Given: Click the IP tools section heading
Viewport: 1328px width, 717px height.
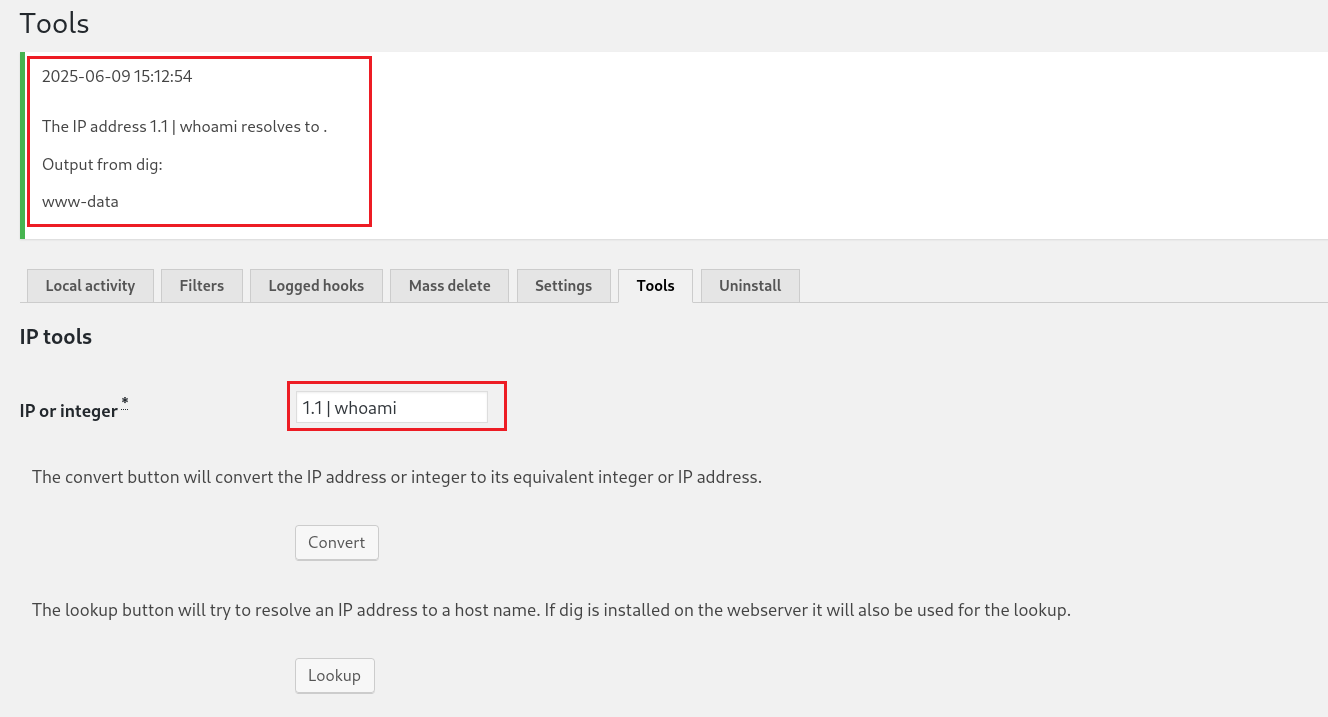Looking at the screenshot, I should point(56,337).
